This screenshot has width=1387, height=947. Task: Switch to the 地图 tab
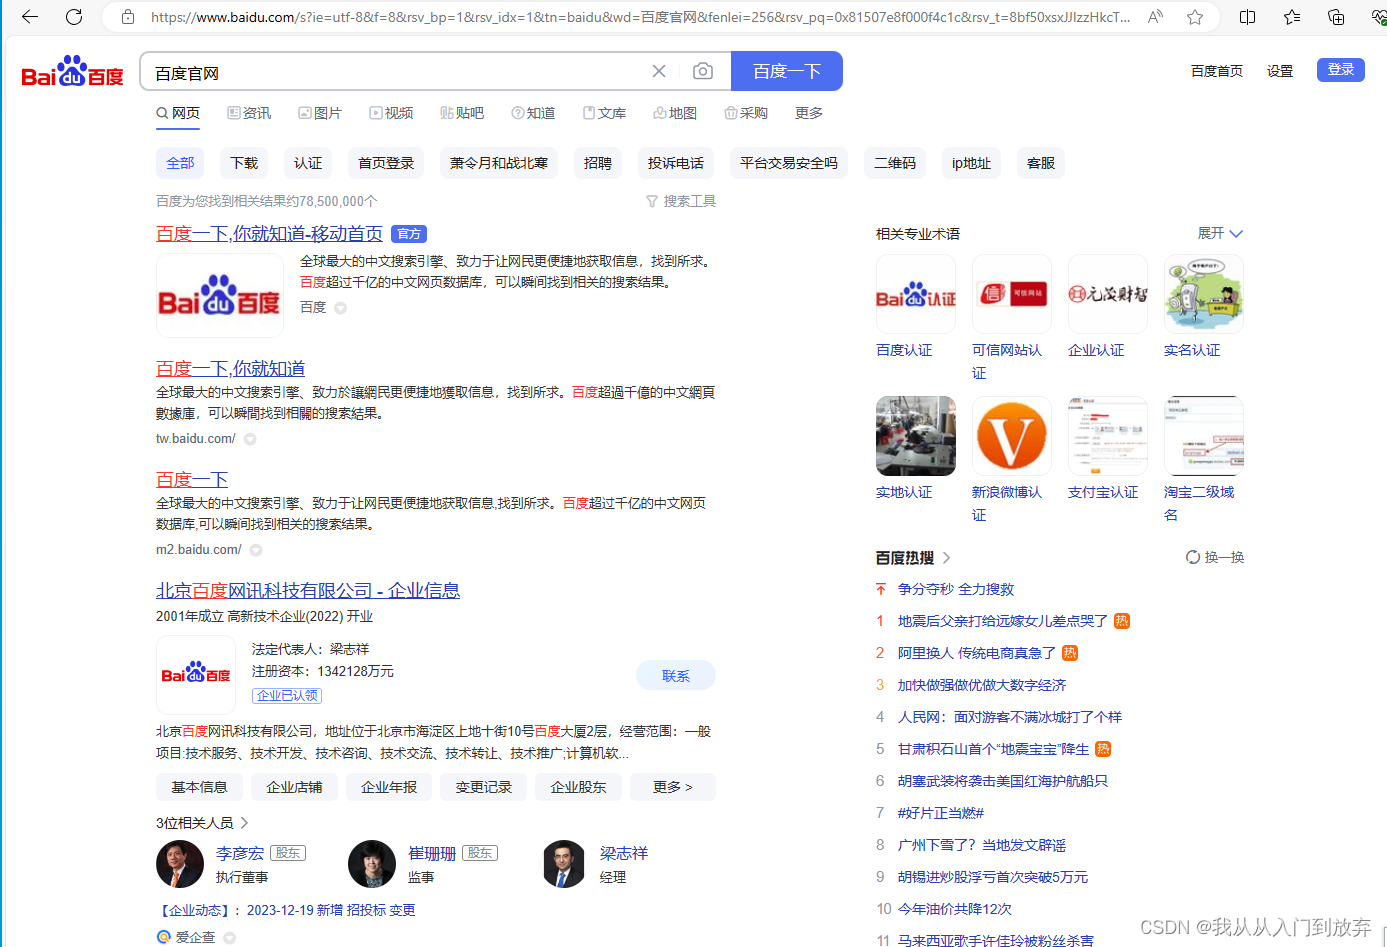[x=675, y=113]
